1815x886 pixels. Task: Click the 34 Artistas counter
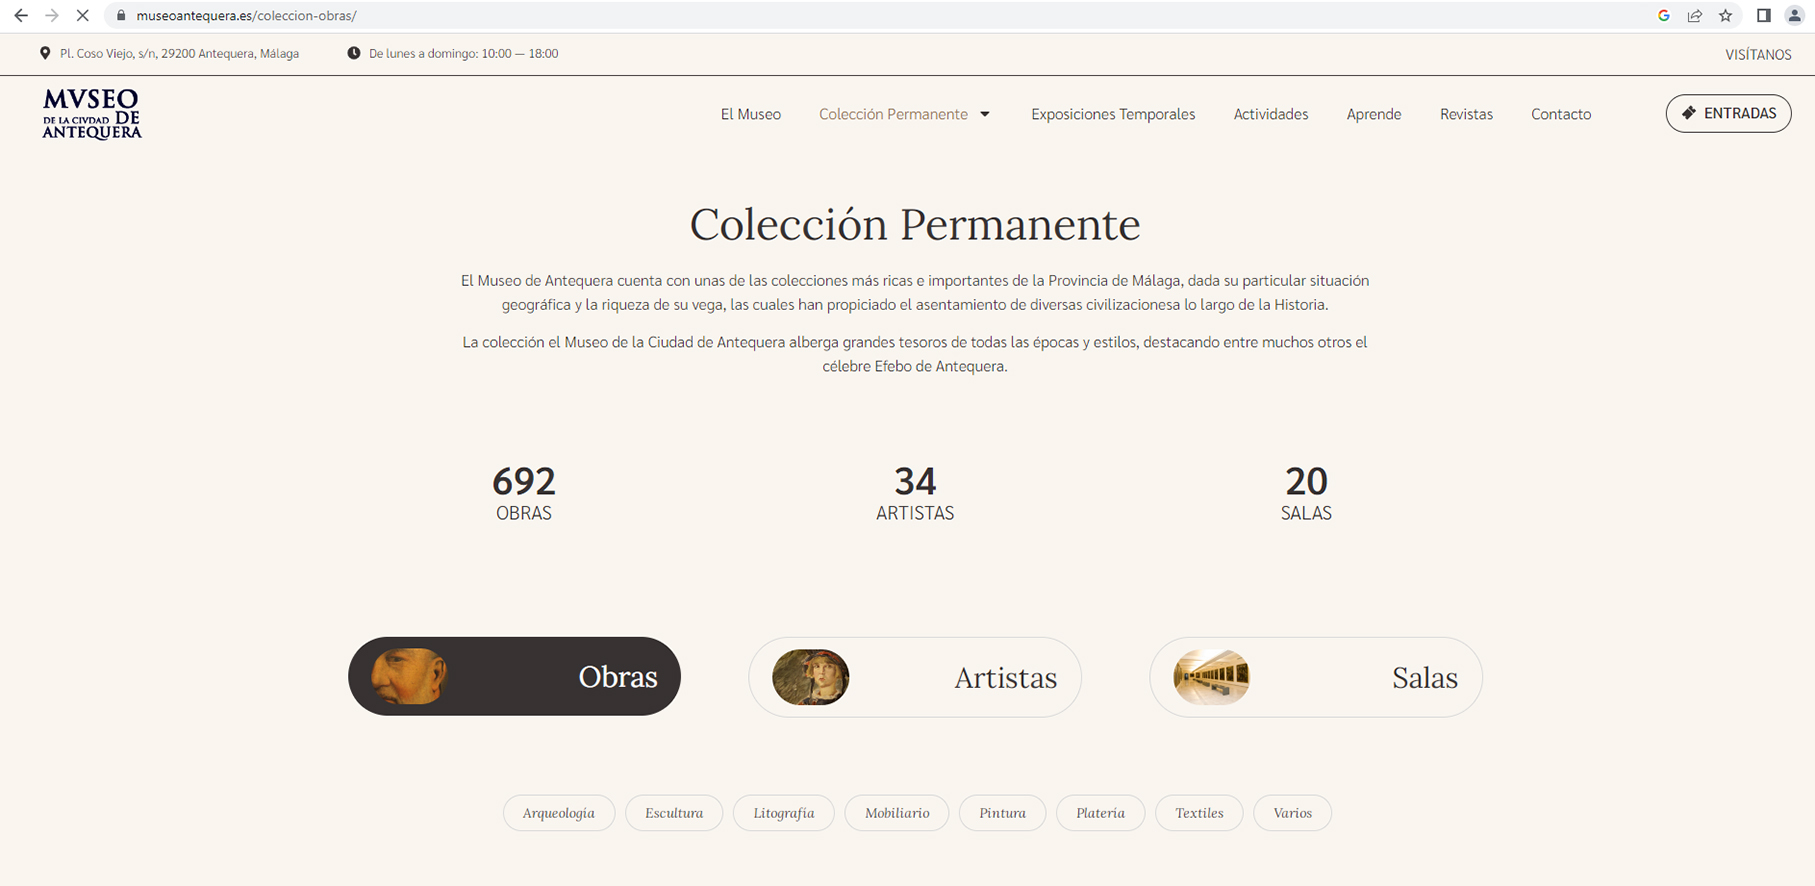(x=915, y=494)
